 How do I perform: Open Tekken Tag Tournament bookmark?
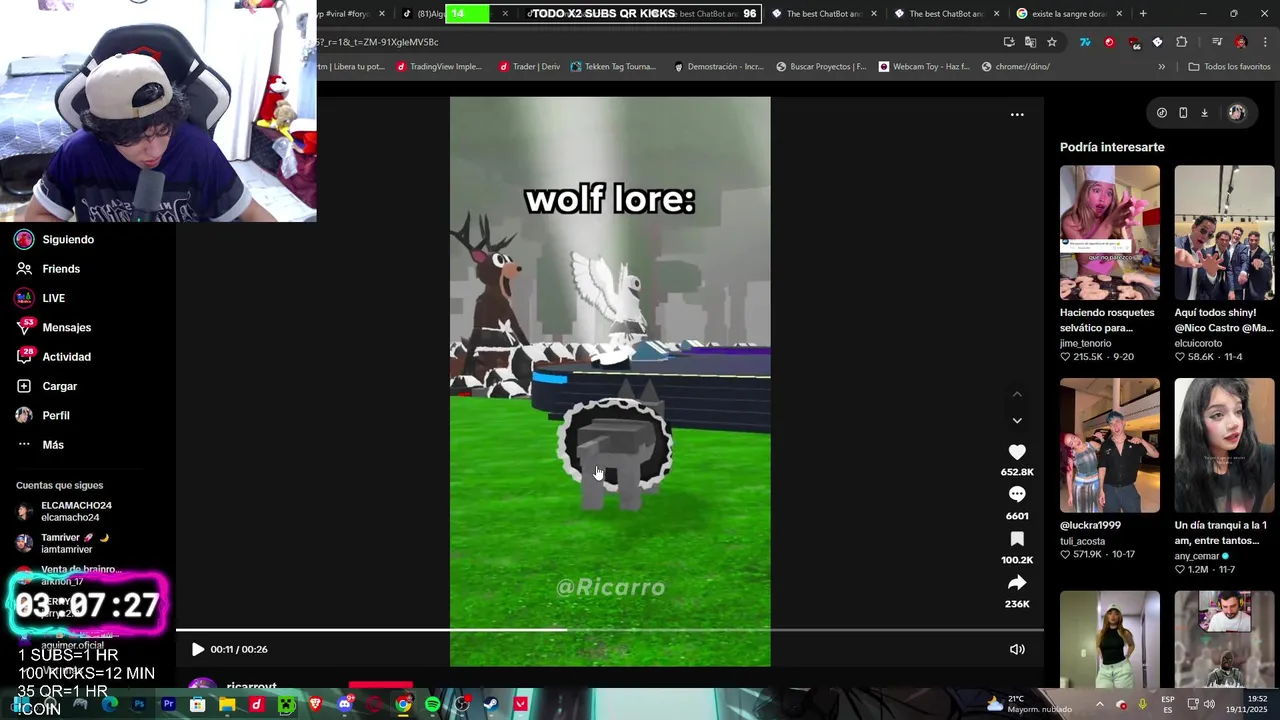click(x=613, y=67)
